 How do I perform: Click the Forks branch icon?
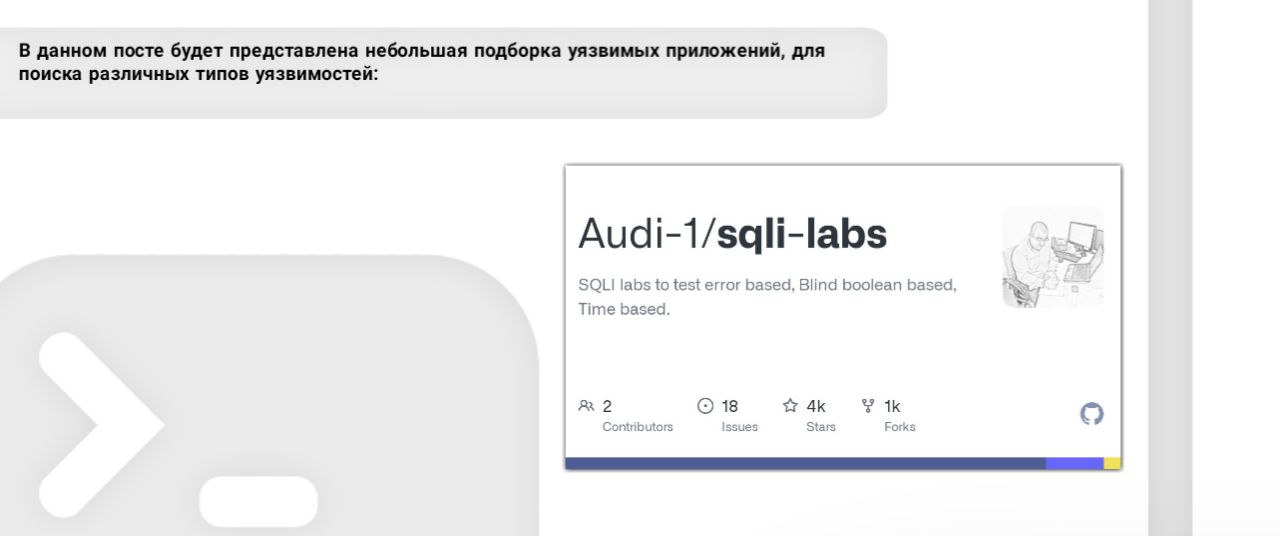click(x=868, y=406)
